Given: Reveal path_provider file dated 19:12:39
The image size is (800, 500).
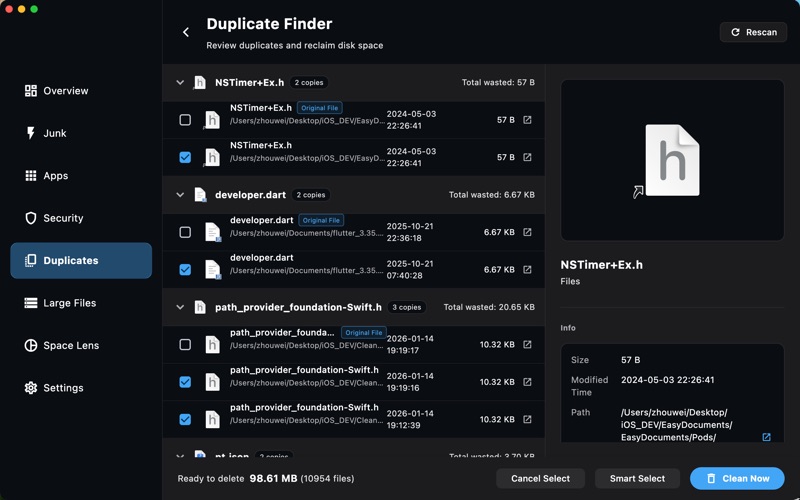Looking at the screenshot, I should click(x=527, y=419).
